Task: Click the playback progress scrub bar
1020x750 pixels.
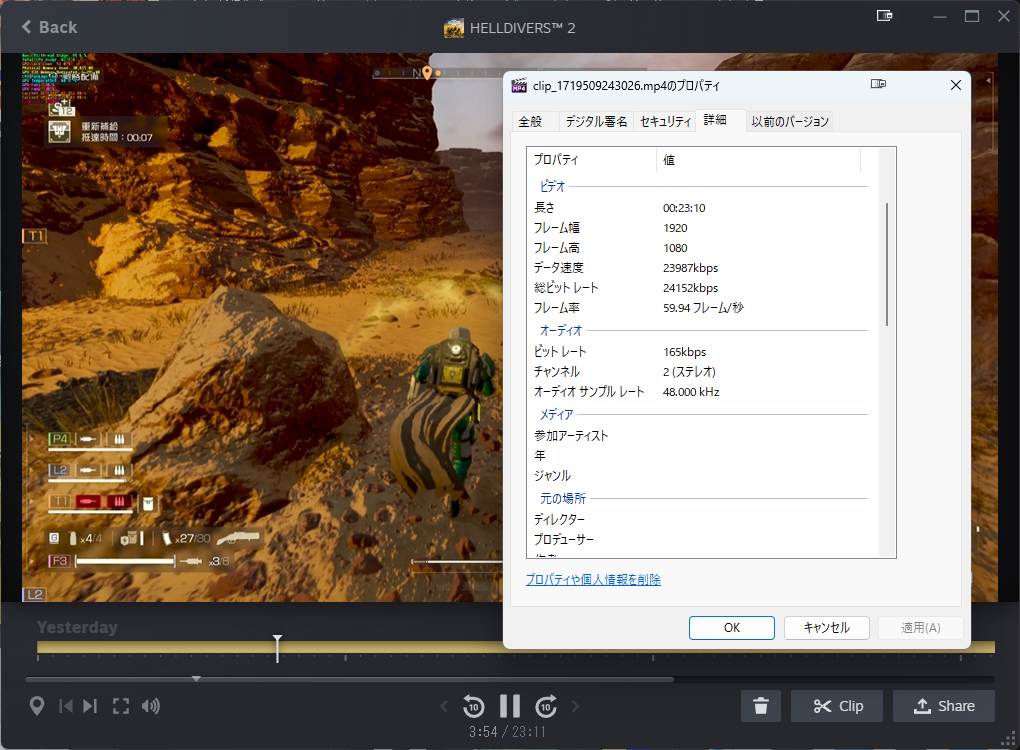Action: (510, 679)
